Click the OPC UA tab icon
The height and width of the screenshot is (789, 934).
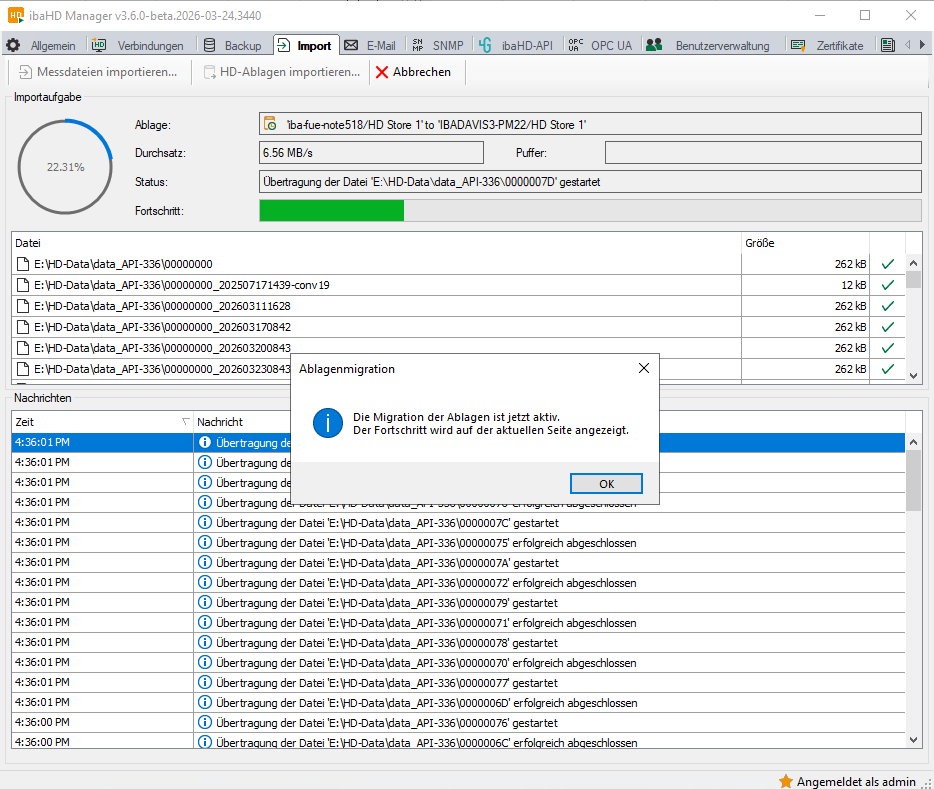pyautogui.click(x=574, y=46)
